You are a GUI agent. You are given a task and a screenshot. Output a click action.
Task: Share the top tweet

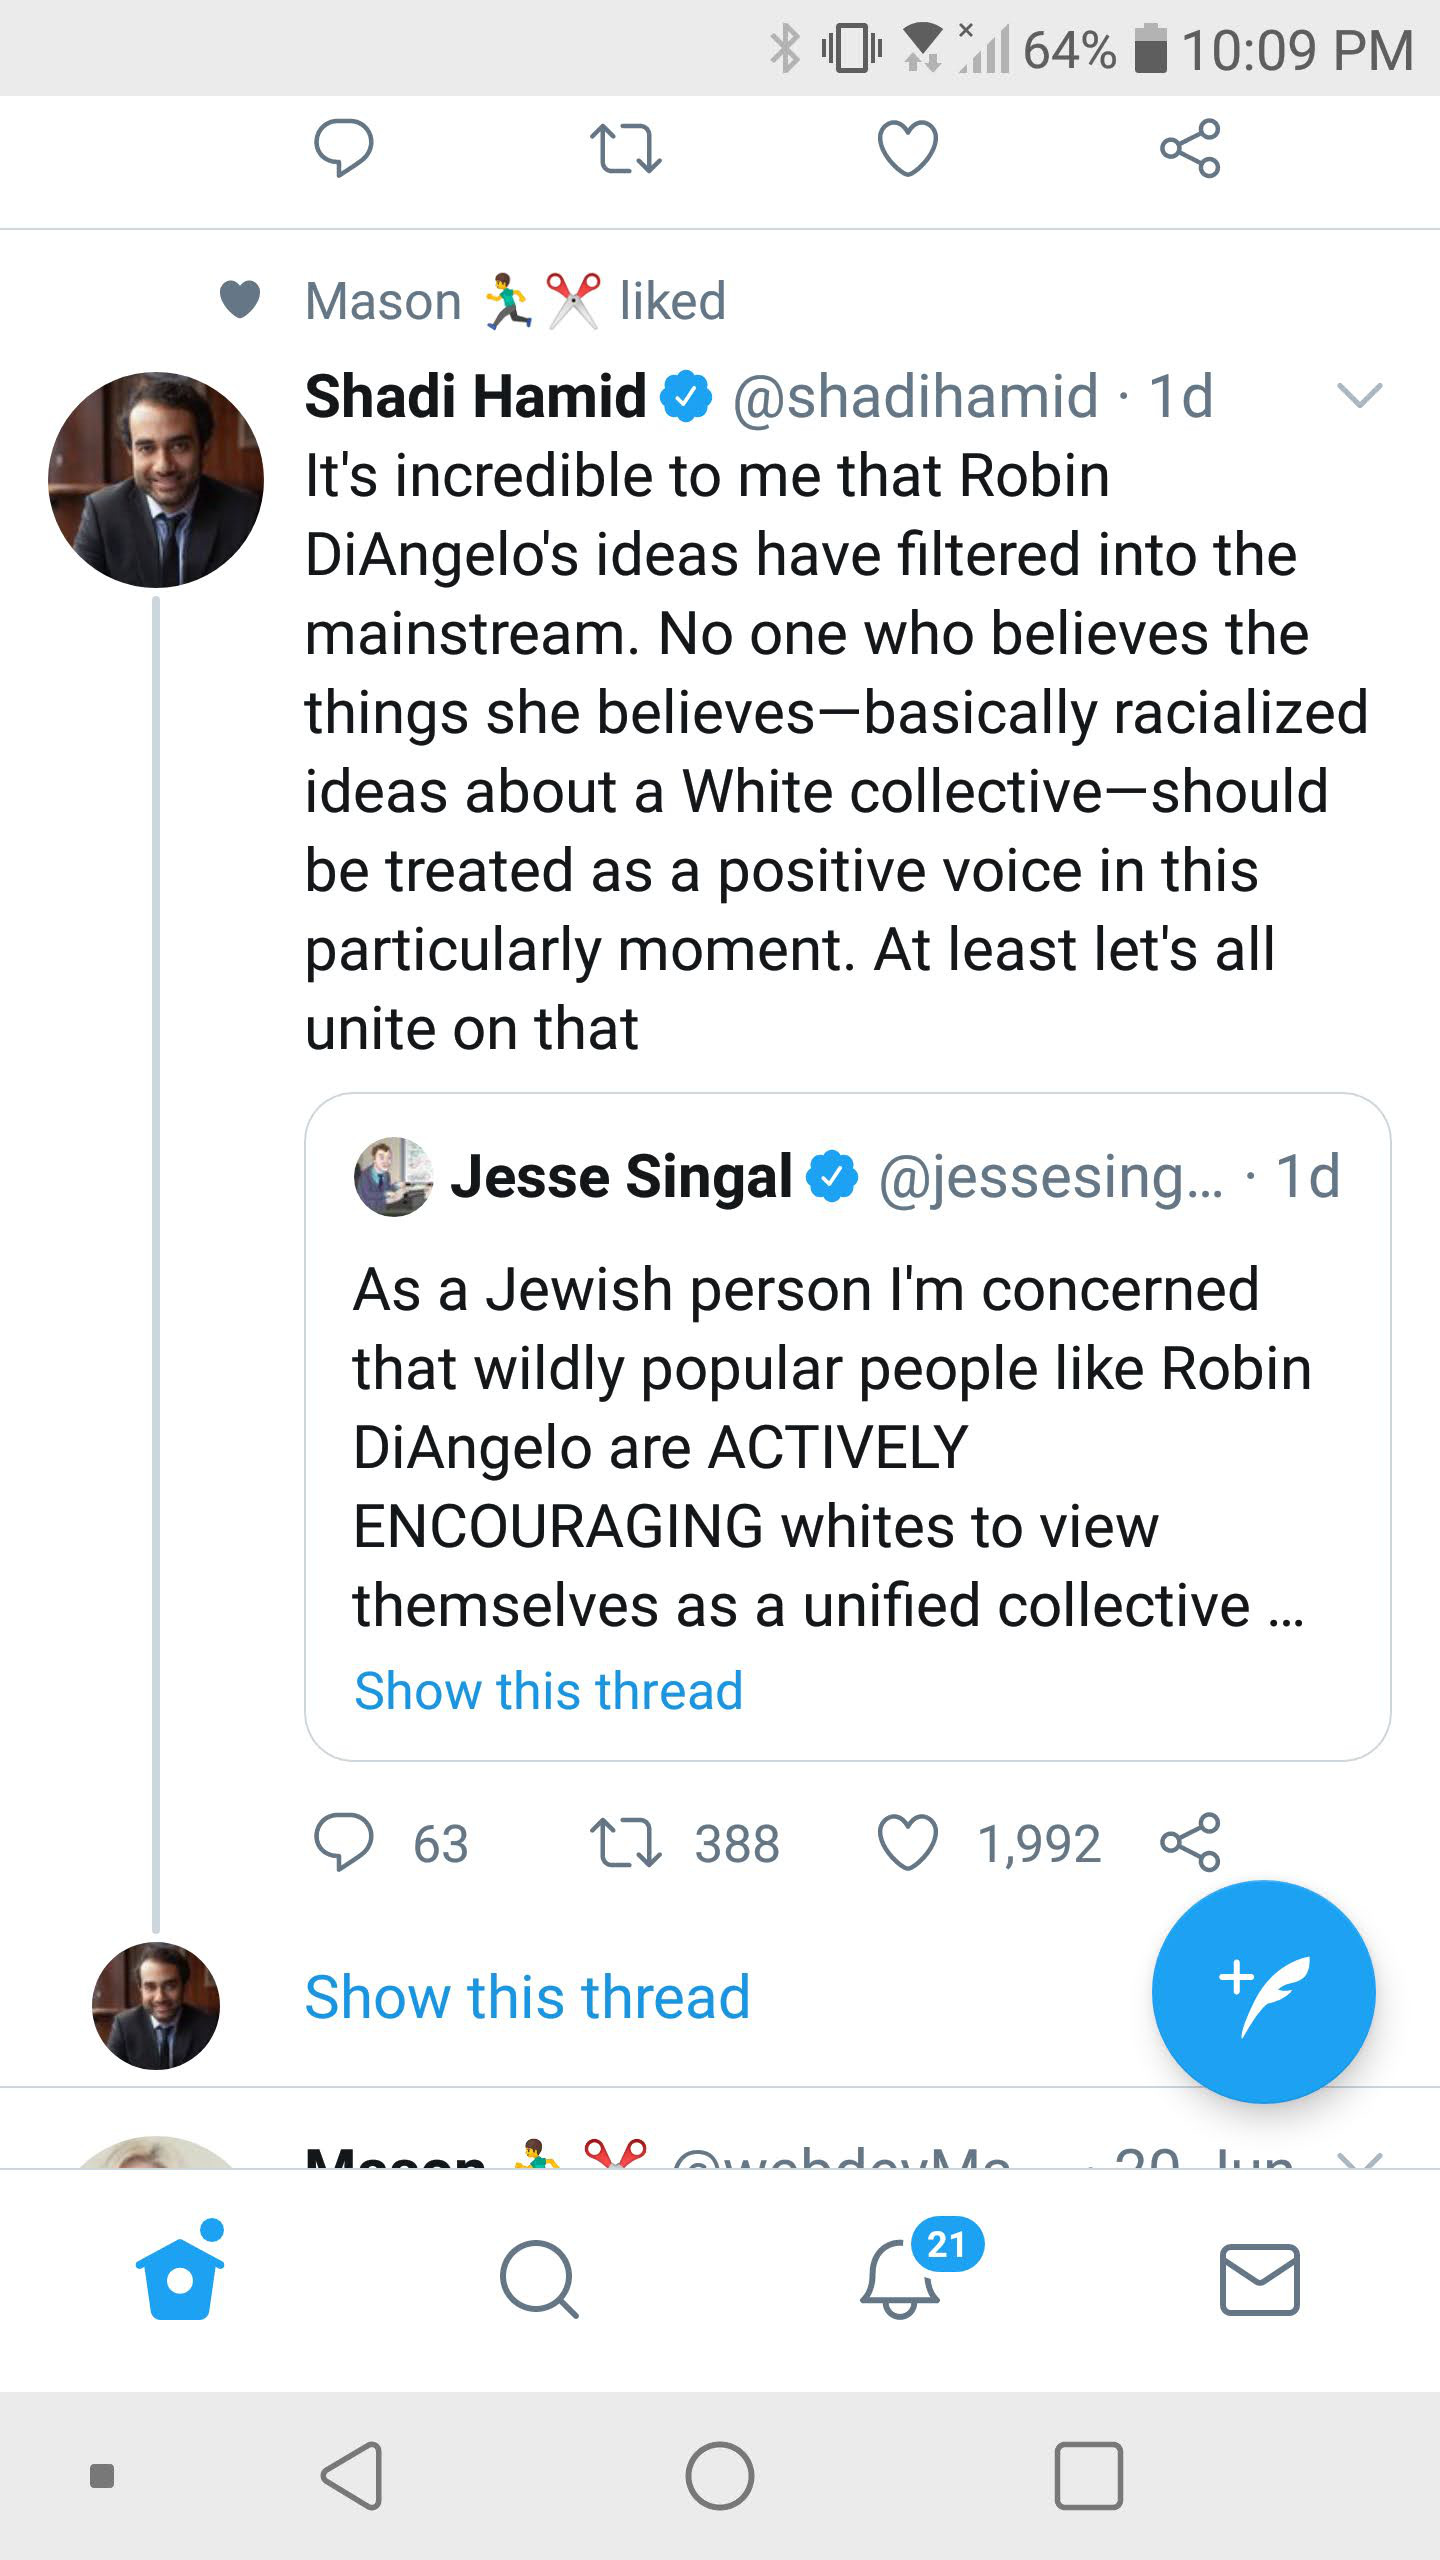[1190, 148]
